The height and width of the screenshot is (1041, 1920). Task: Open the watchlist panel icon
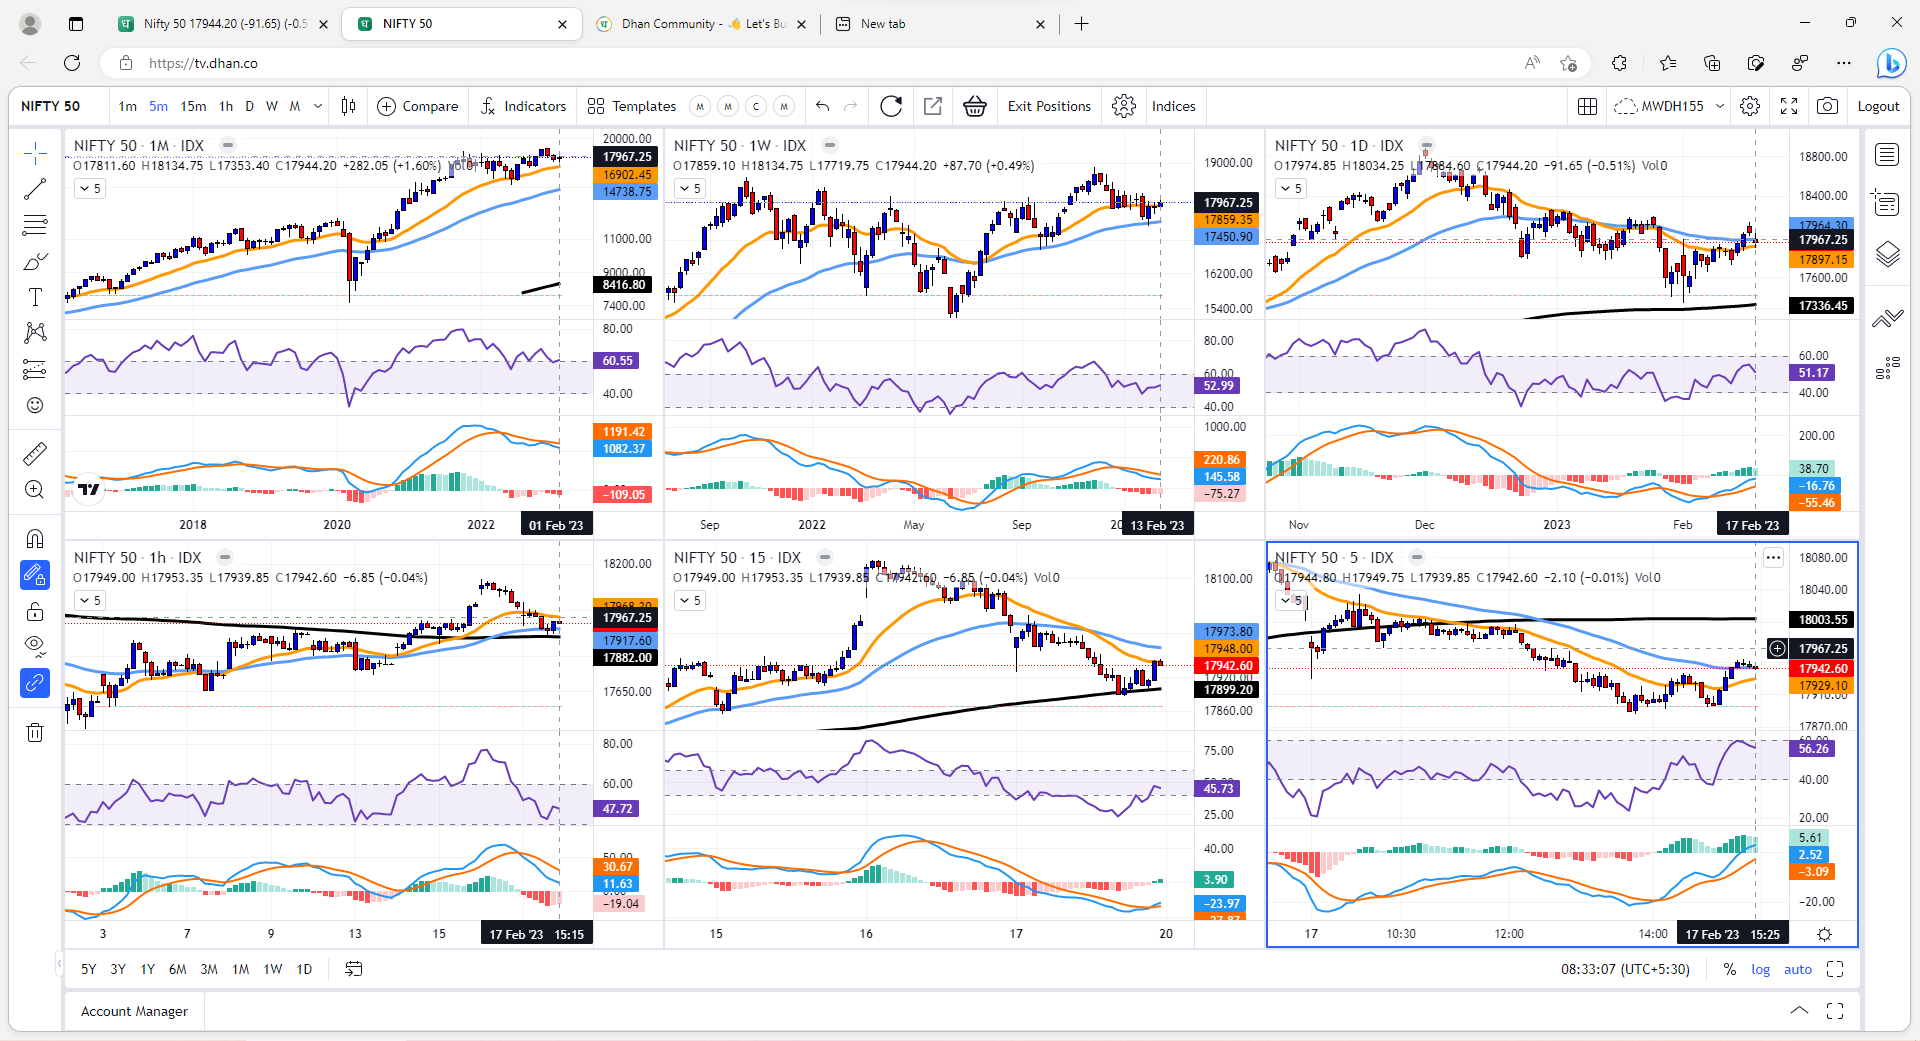point(1887,155)
